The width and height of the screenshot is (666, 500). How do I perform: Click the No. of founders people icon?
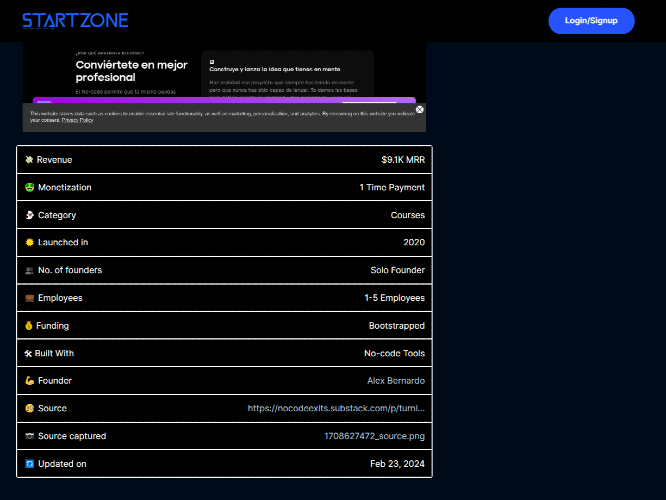click(x=29, y=270)
